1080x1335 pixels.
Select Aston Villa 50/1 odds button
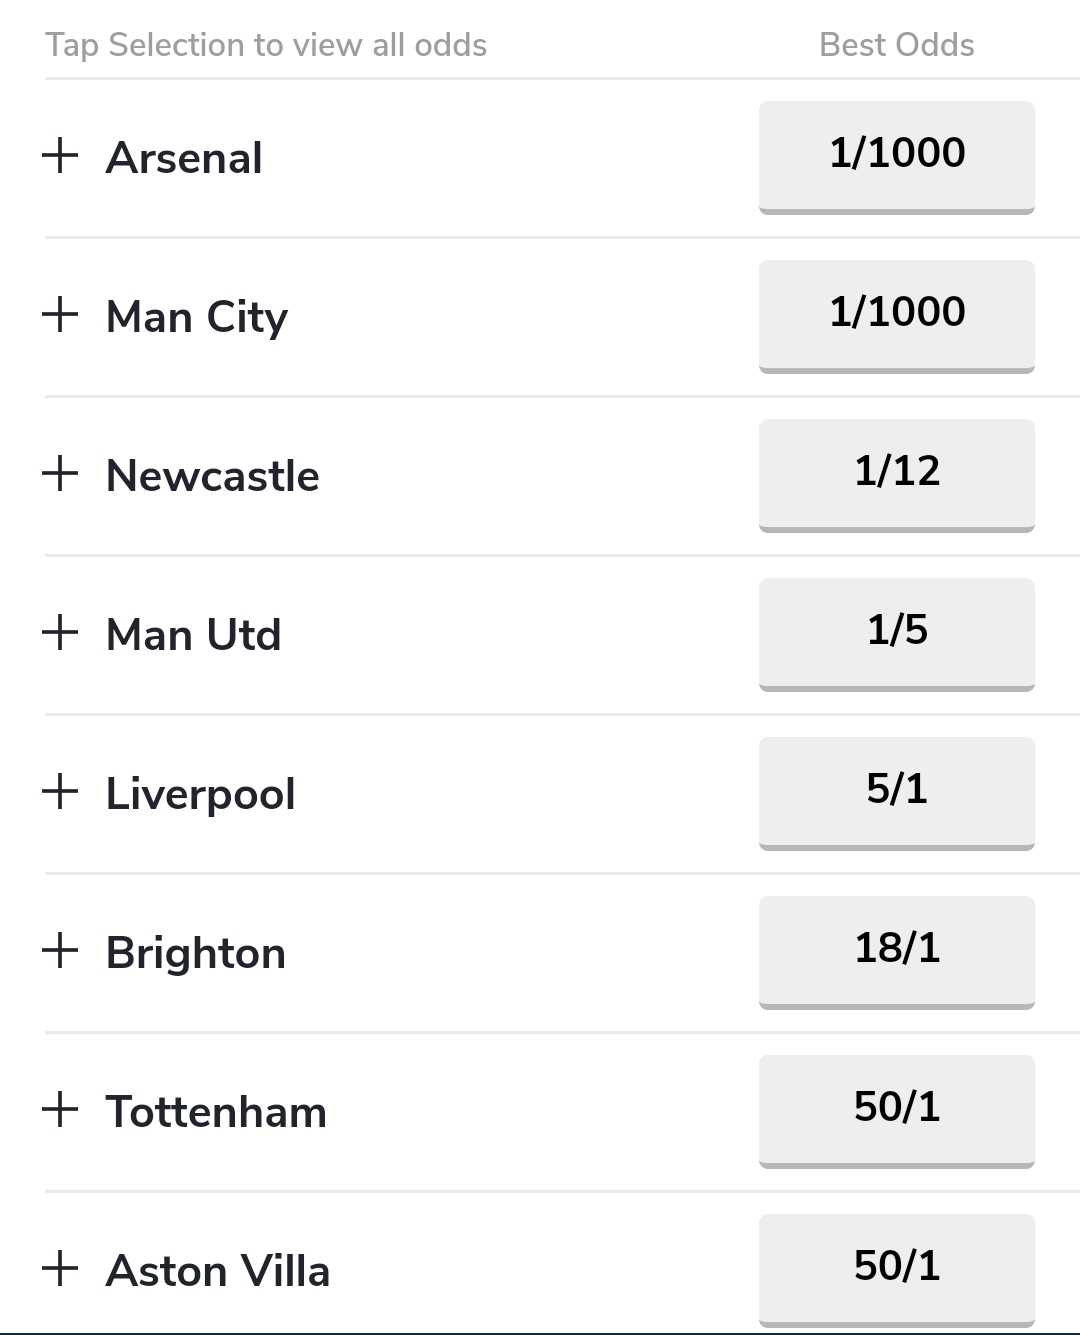[x=896, y=1270]
